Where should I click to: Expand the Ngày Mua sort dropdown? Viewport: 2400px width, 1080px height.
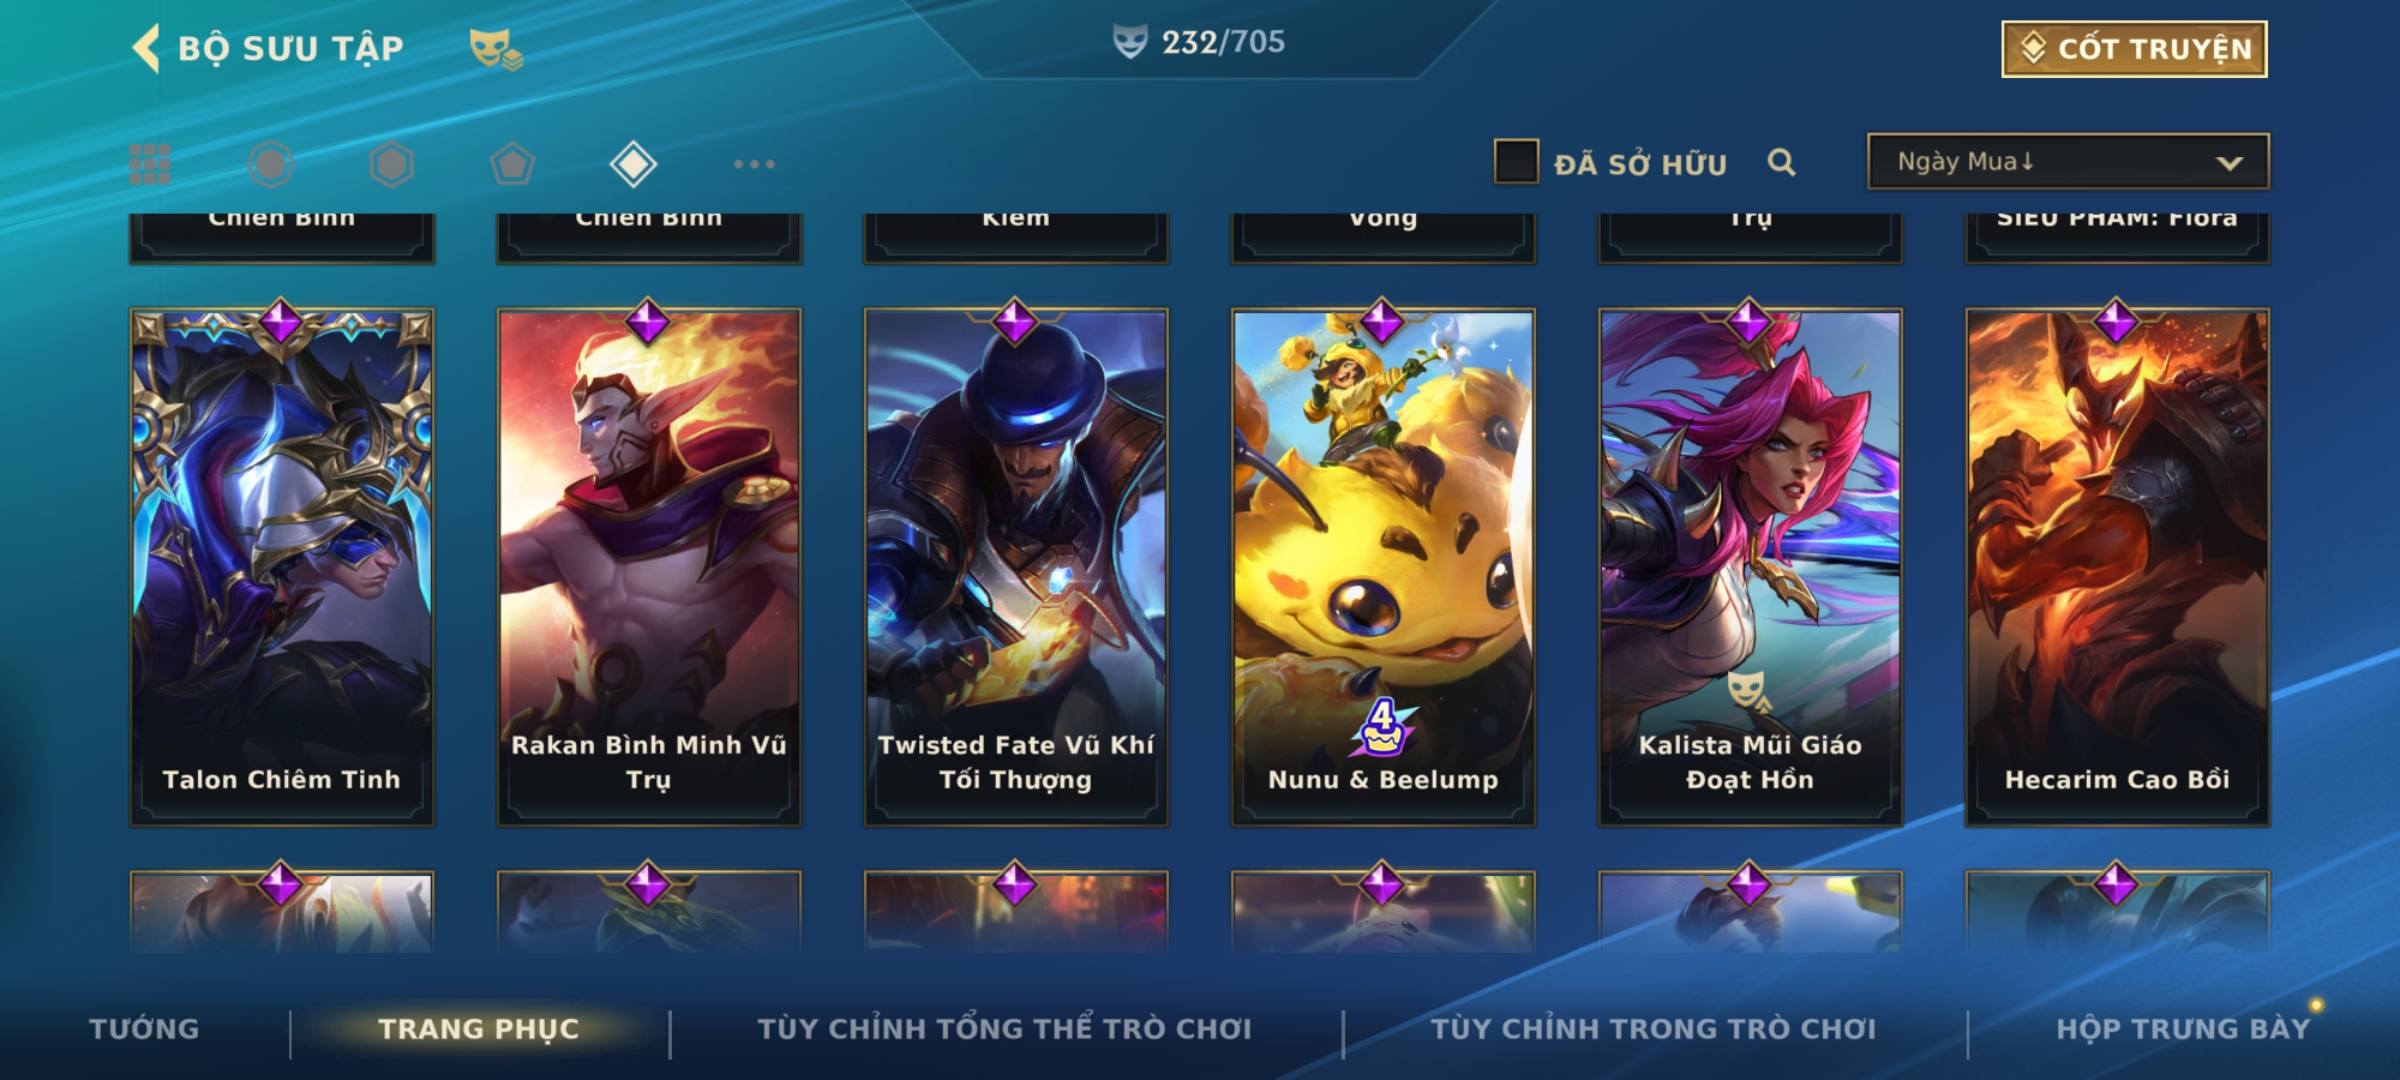[2068, 162]
